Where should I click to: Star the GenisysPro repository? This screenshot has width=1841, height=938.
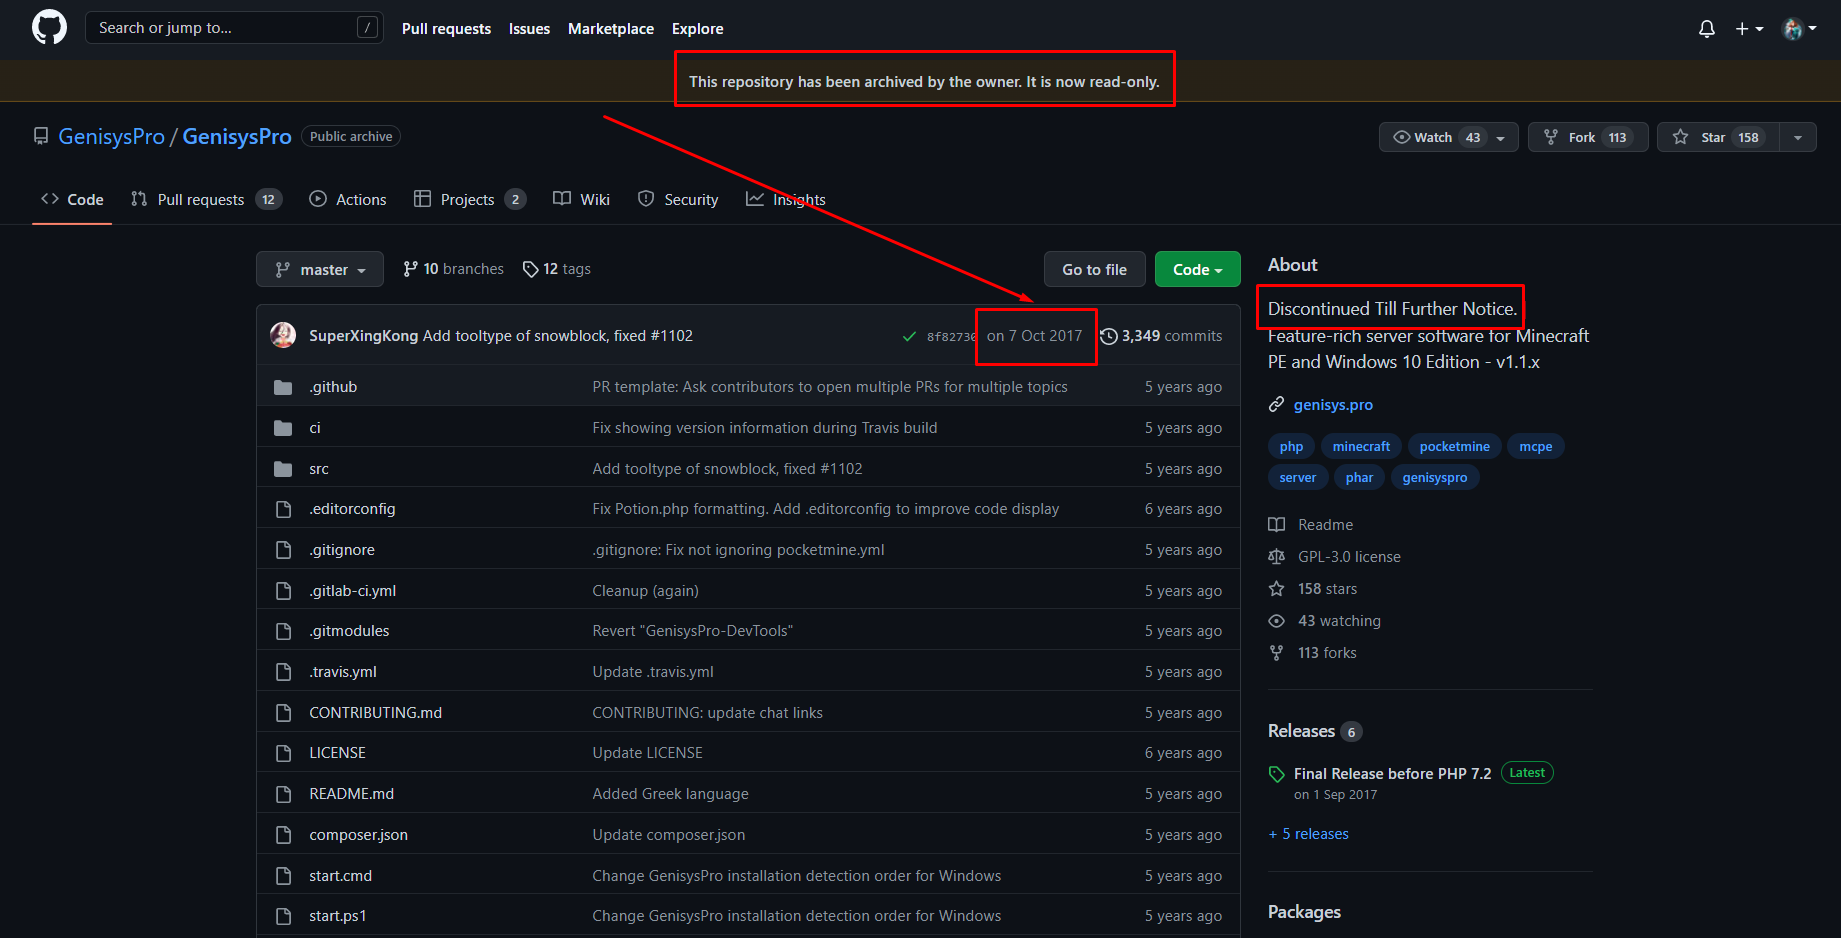1717,137
